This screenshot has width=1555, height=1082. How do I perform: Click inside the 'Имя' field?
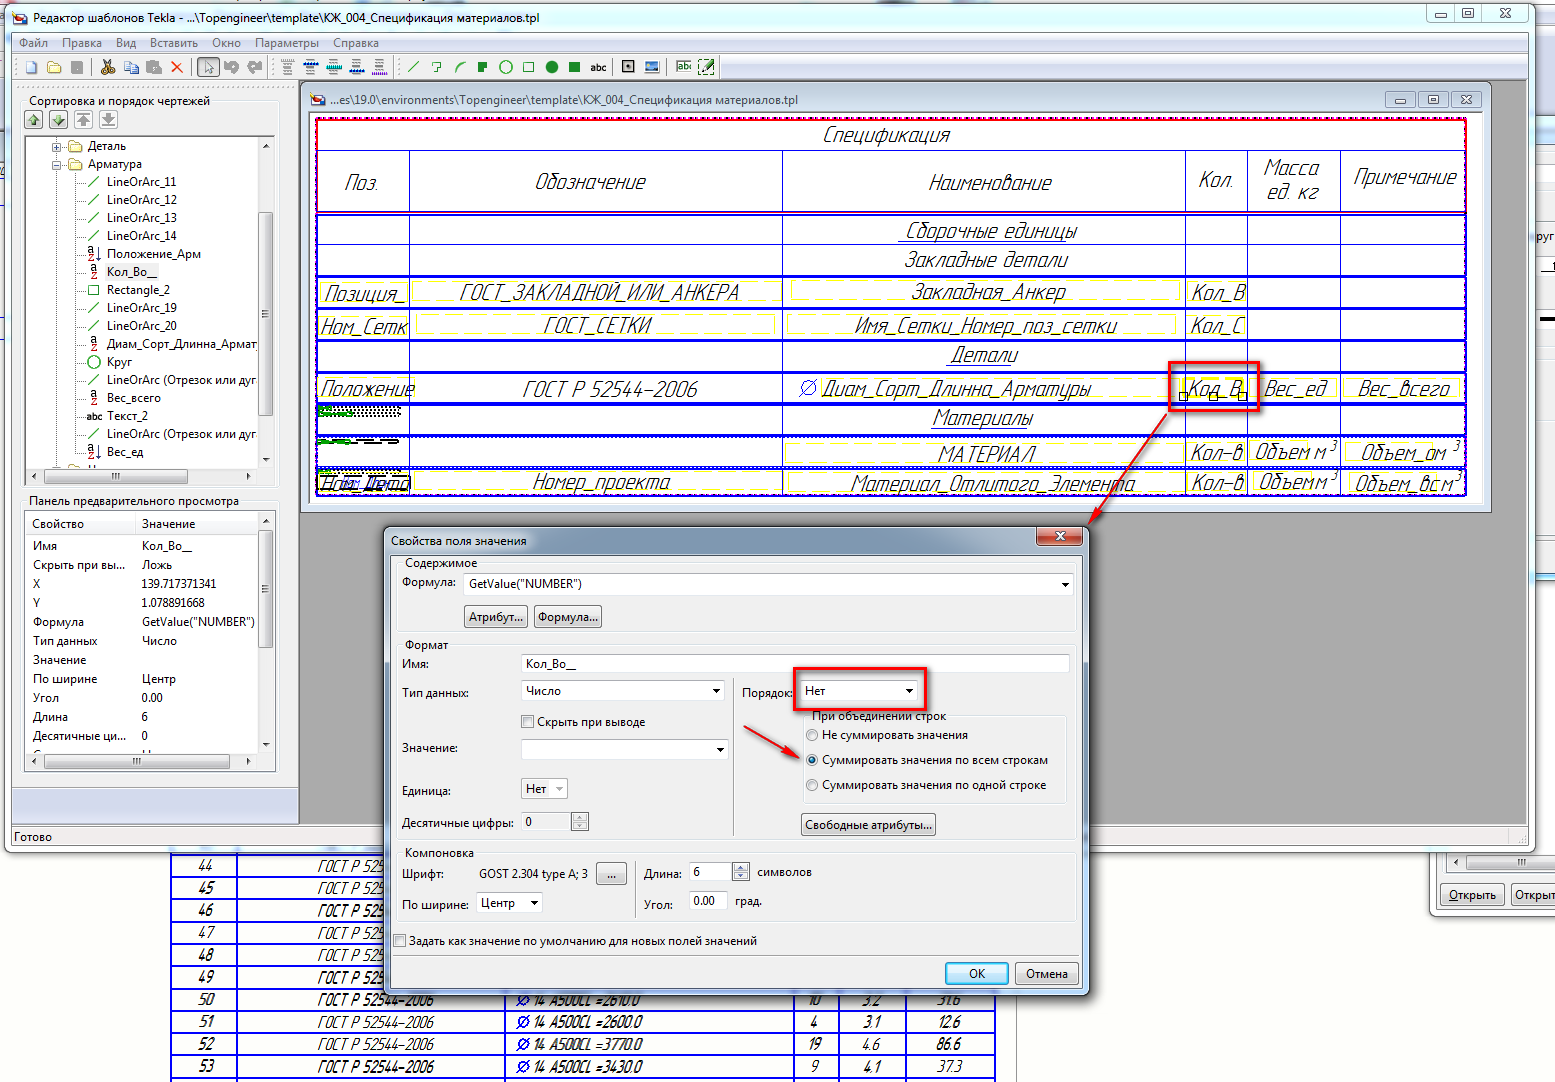coord(795,664)
